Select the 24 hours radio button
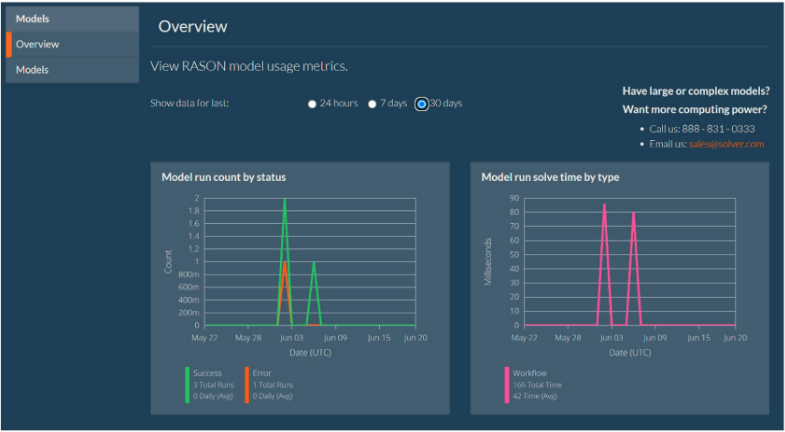 pos(312,104)
